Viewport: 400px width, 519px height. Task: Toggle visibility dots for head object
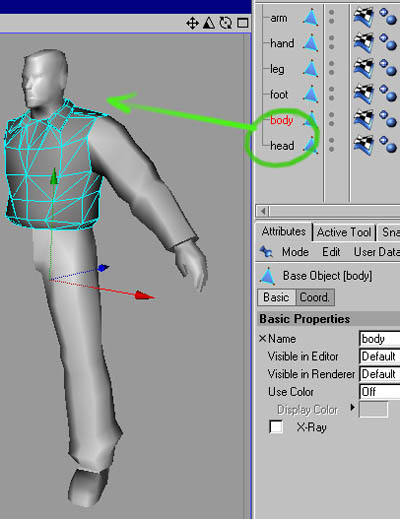click(331, 145)
